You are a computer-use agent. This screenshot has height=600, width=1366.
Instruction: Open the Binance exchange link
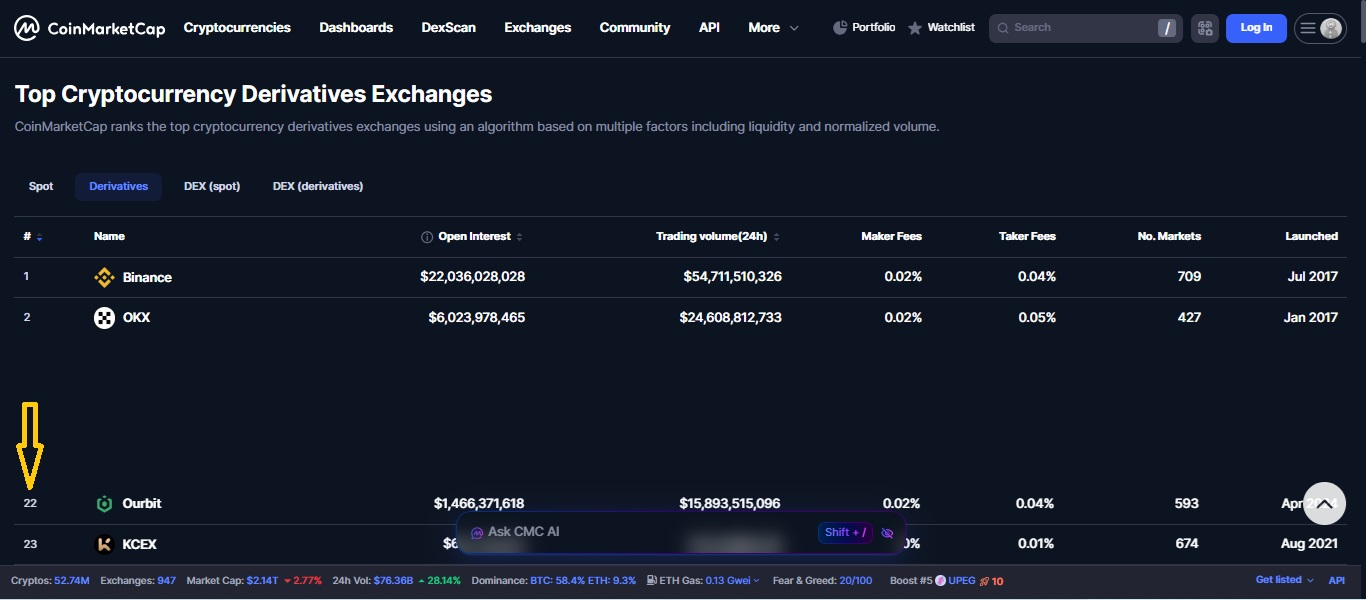coord(147,277)
